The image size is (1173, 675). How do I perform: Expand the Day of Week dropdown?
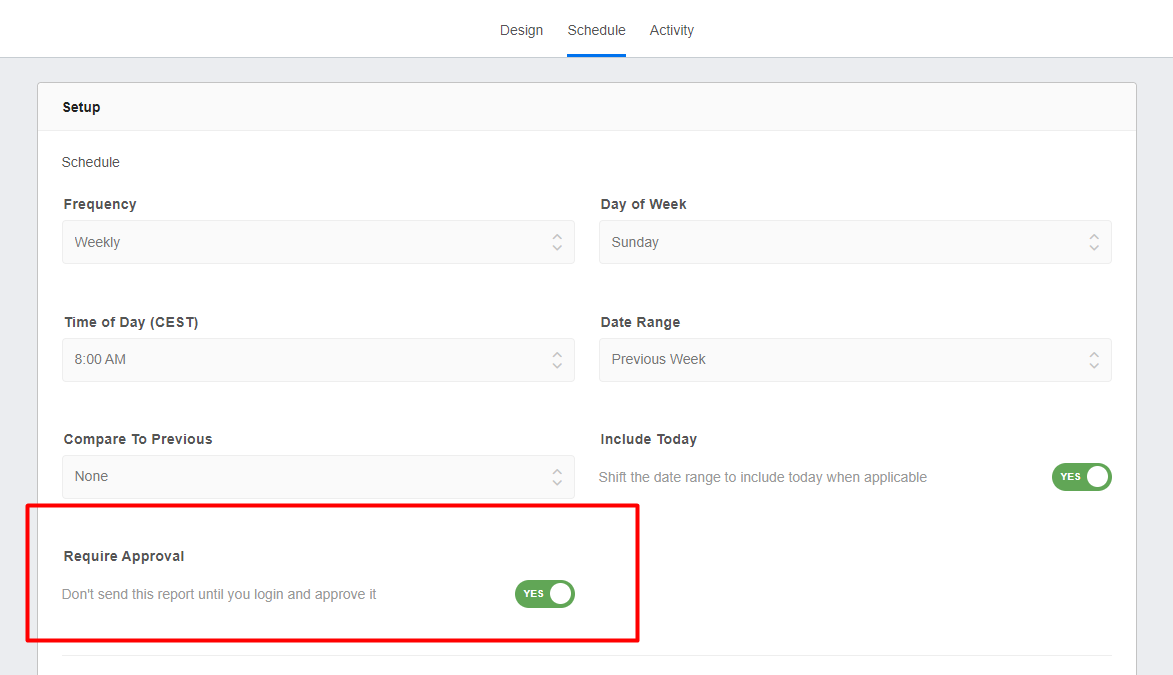(854, 242)
